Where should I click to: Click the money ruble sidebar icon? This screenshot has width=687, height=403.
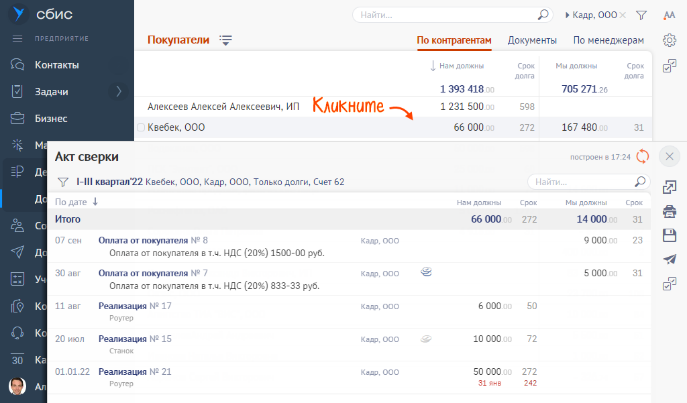tap(17, 172)
